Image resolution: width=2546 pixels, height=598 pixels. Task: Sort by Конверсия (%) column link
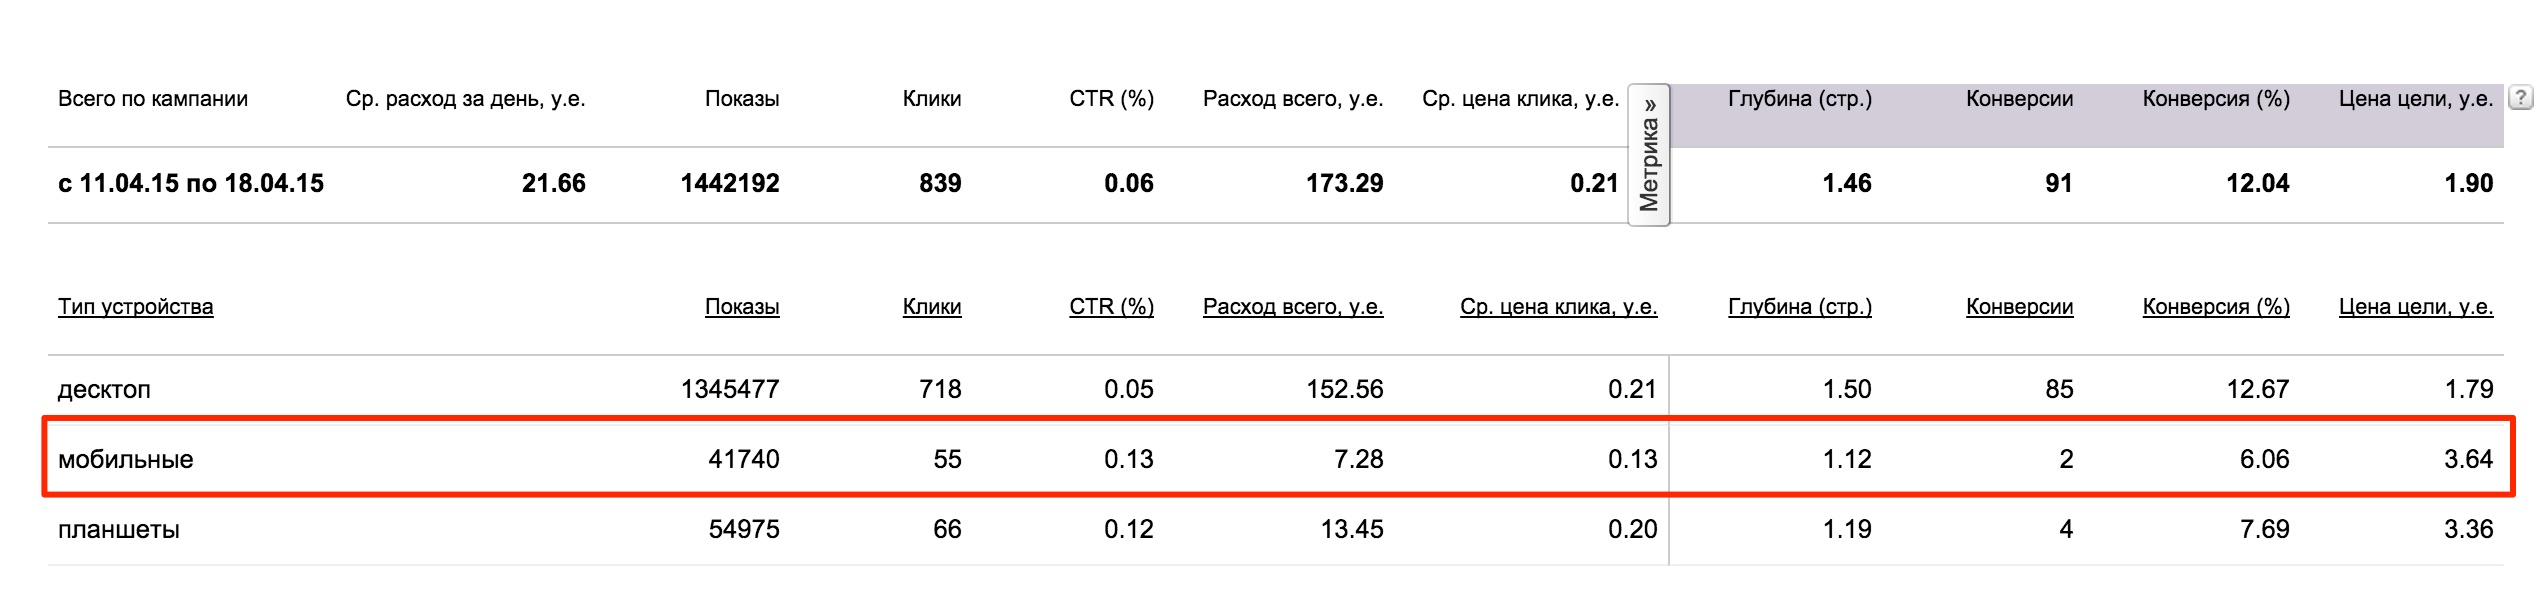pyautogui.click(x=2216, y=307)
